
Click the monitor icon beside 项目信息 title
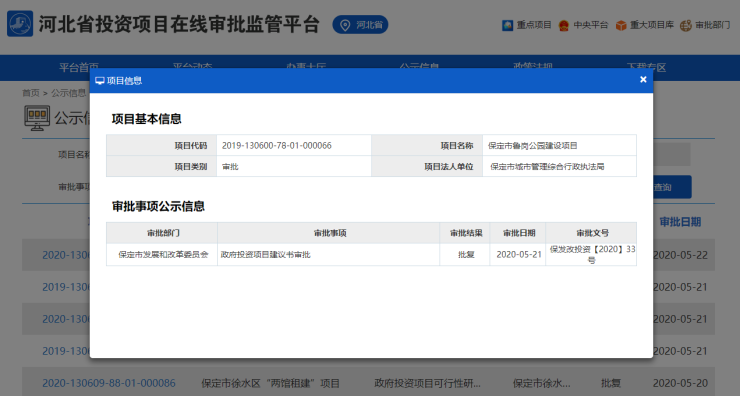coord(100,81)
